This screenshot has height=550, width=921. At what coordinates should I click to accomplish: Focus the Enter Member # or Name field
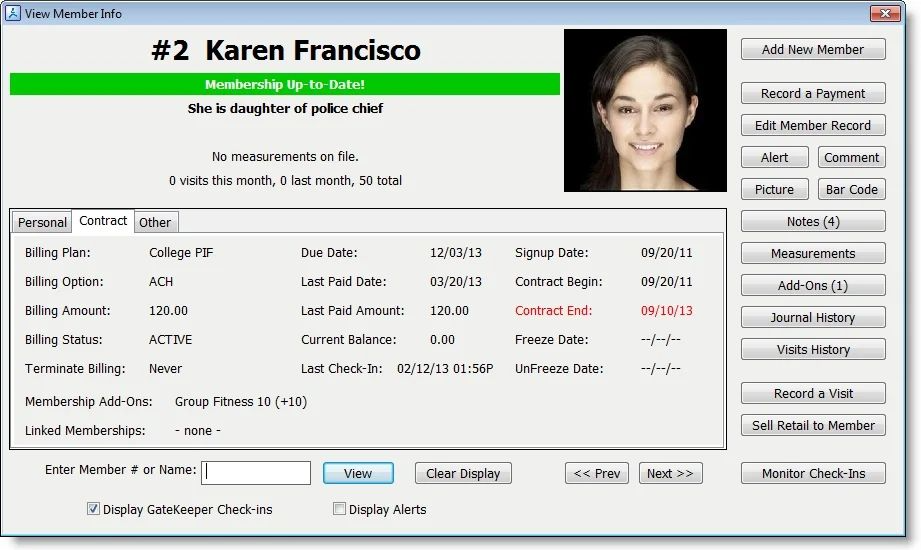tap(256, 473)
